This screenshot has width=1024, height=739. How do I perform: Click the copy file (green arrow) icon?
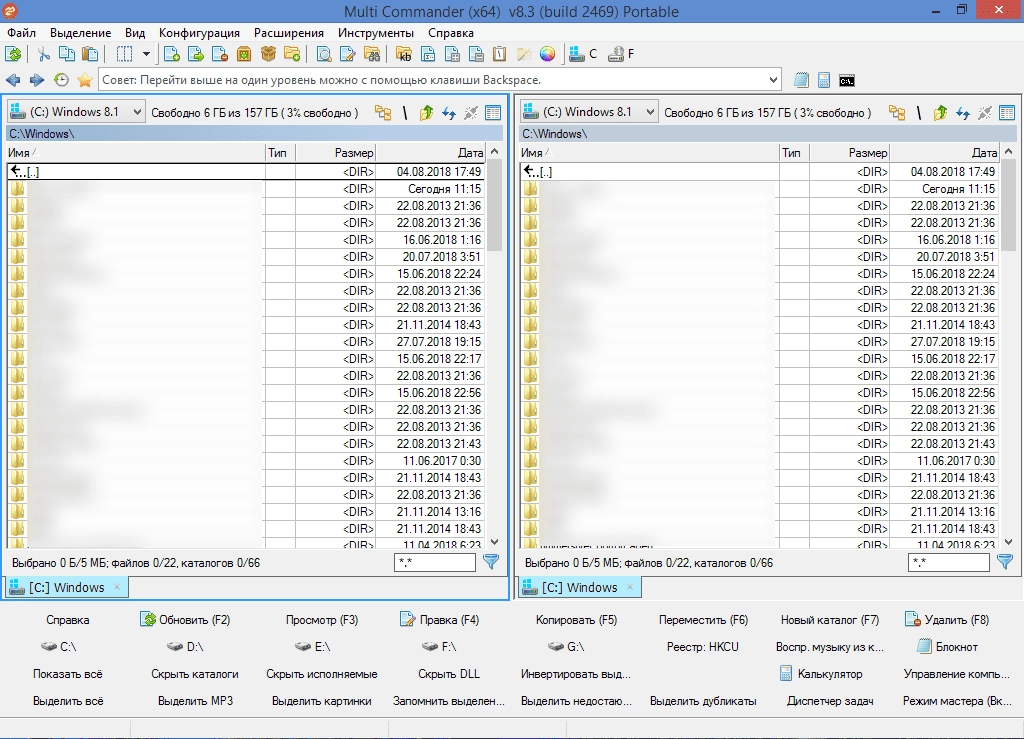(196, 54)
